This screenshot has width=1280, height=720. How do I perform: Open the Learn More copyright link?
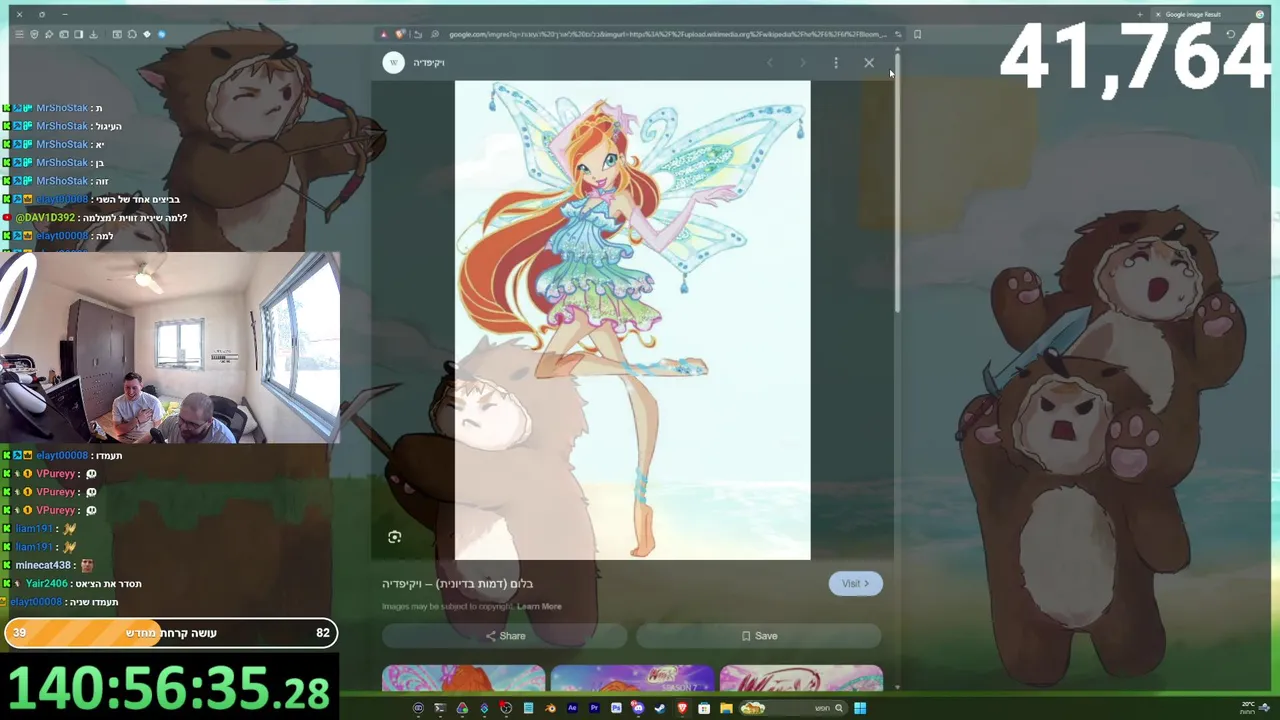[x=539, y=606]
